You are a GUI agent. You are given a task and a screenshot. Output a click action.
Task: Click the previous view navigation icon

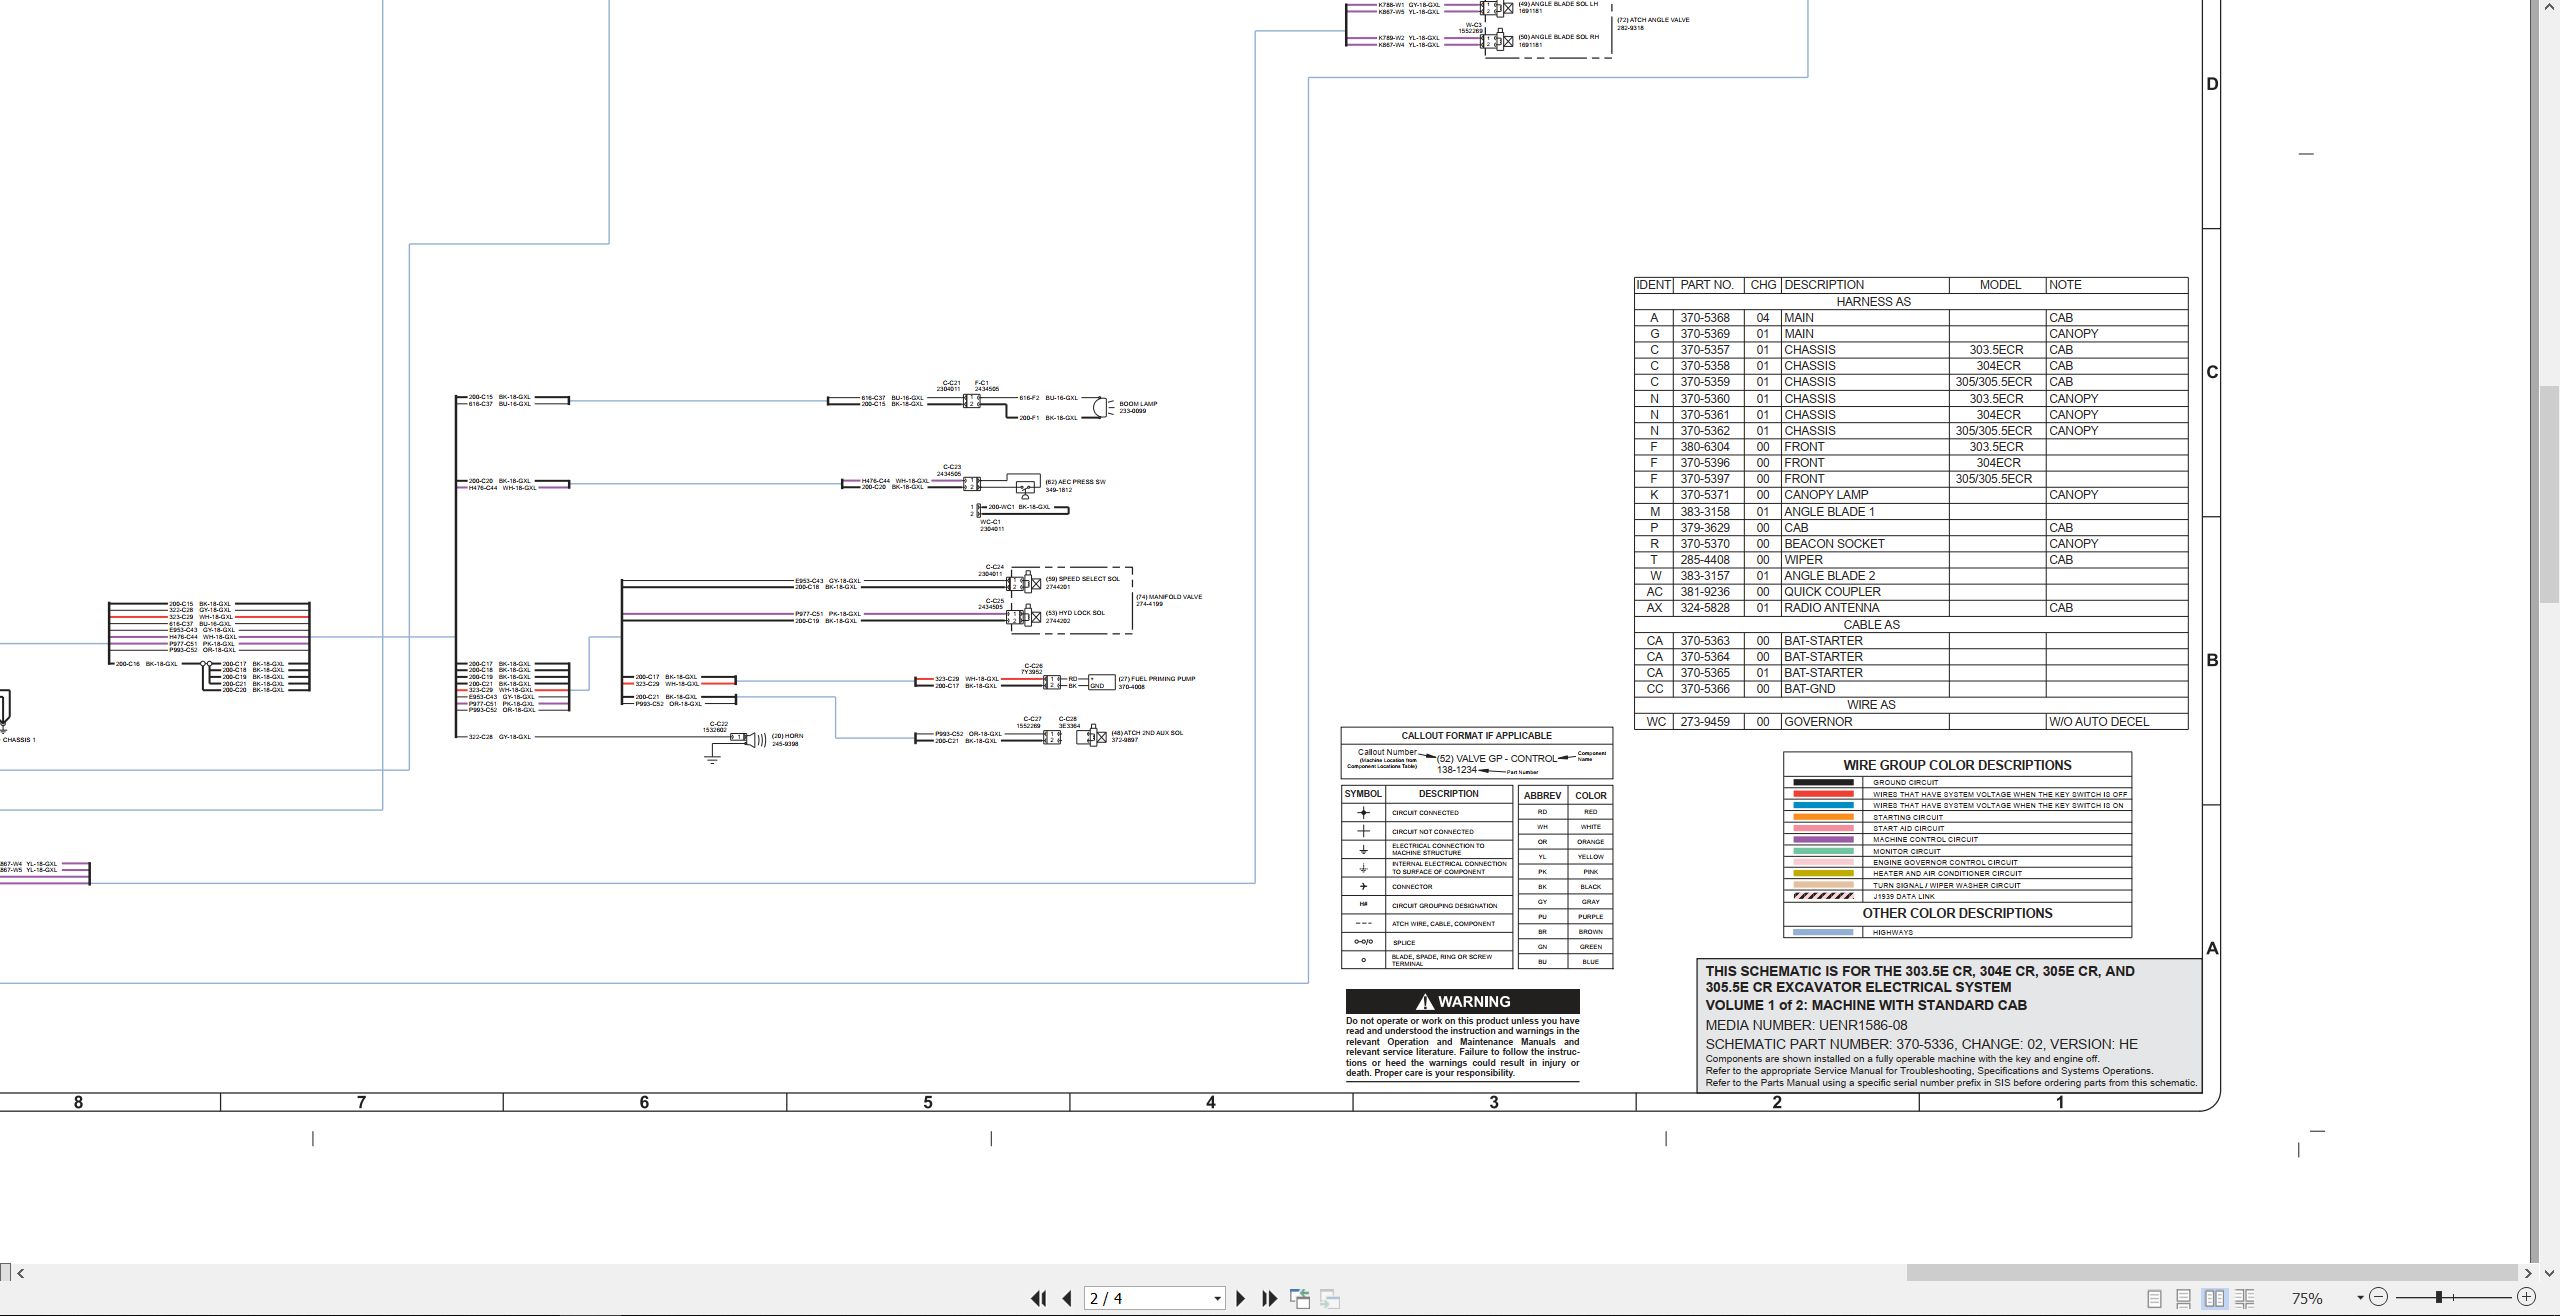(1300, 1298)
